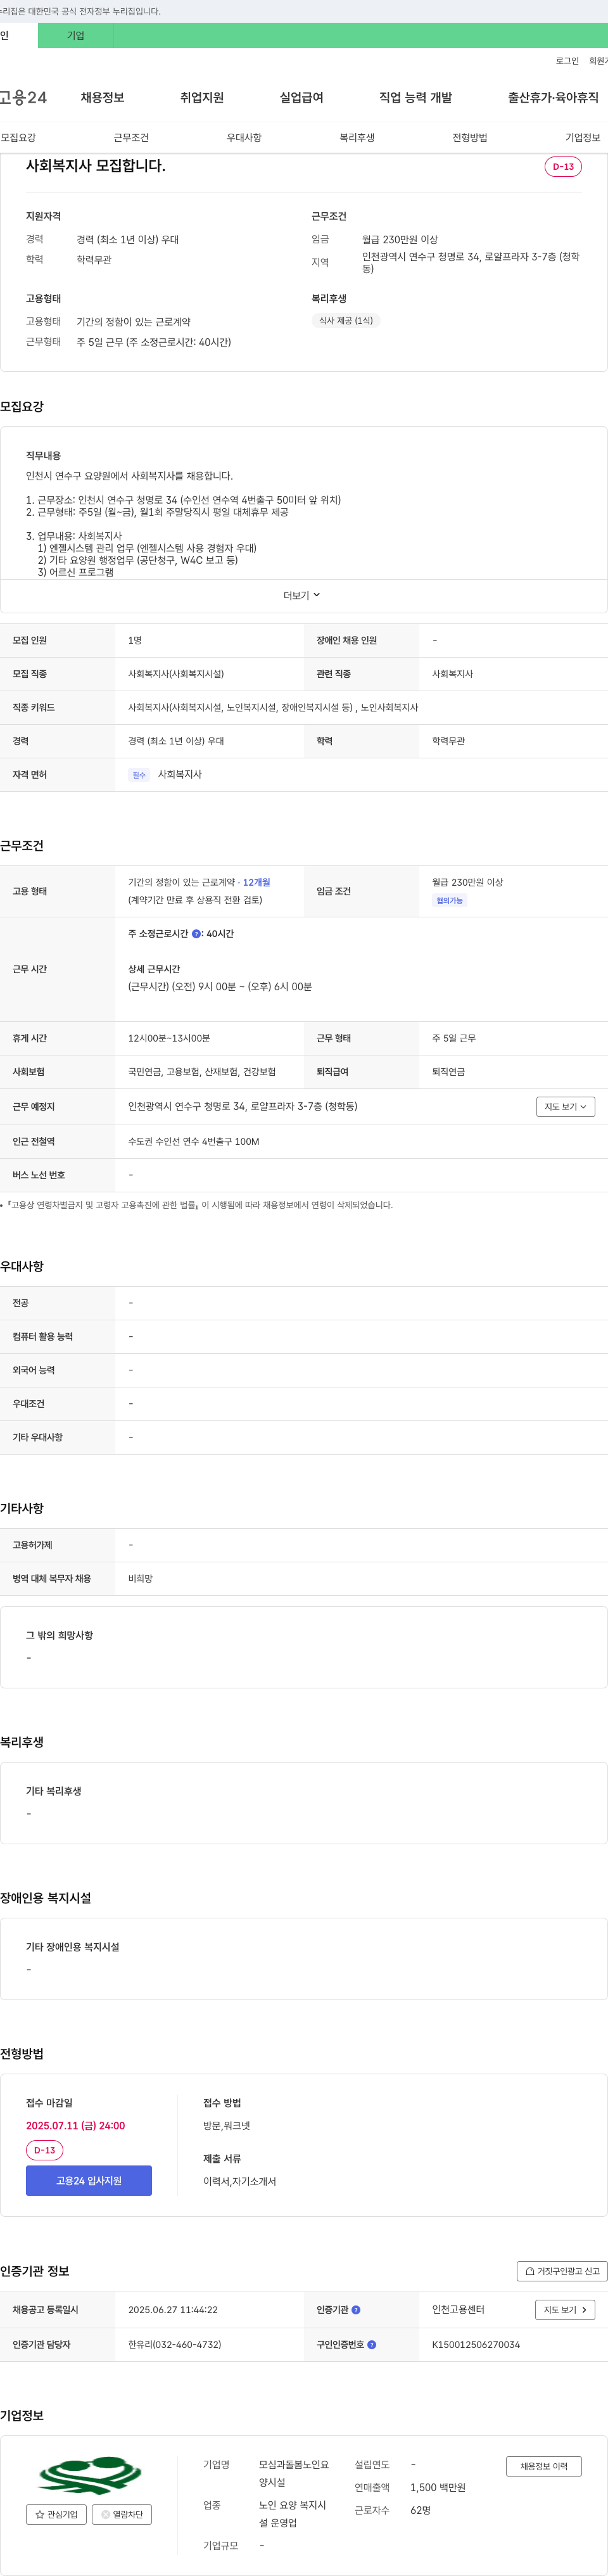Click the top D-13 deadline badge
608x2576 pixels.
click(x=563, y=166)
